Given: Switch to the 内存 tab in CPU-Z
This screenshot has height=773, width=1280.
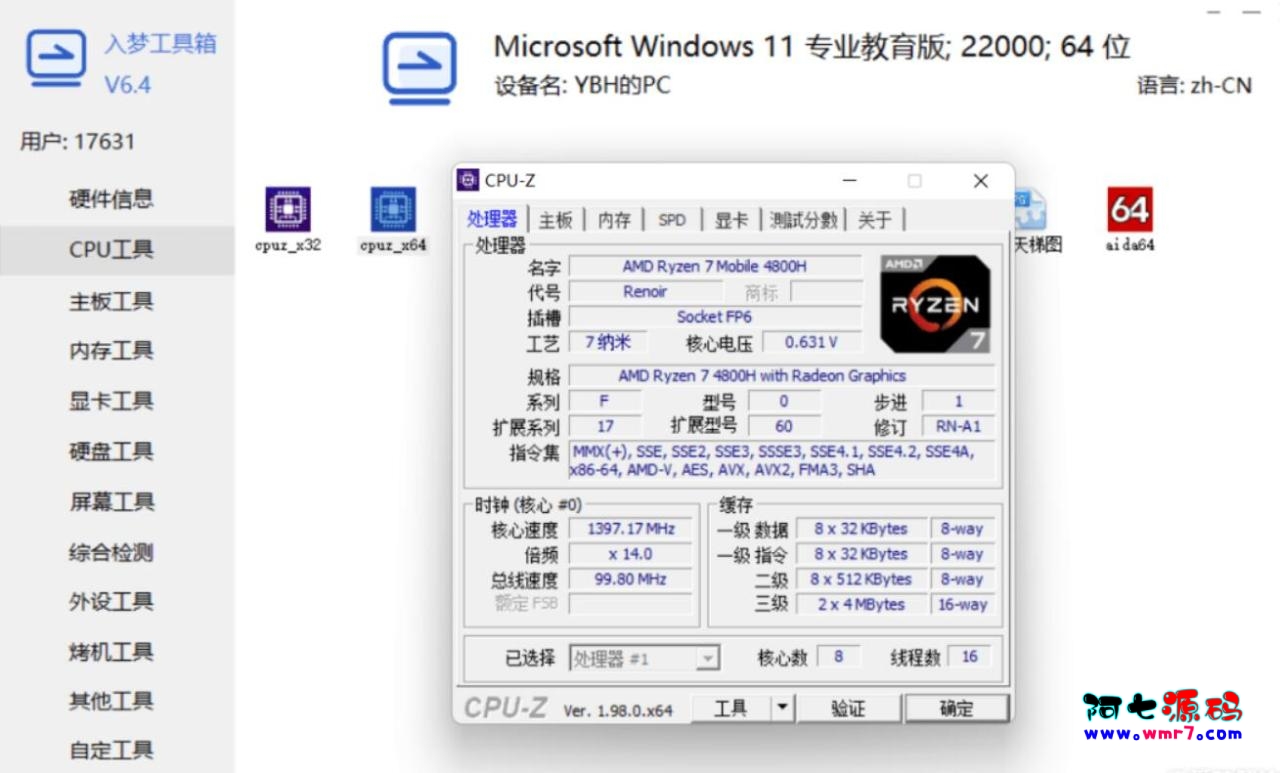Looking at the screenshot, I should point(614,220).
